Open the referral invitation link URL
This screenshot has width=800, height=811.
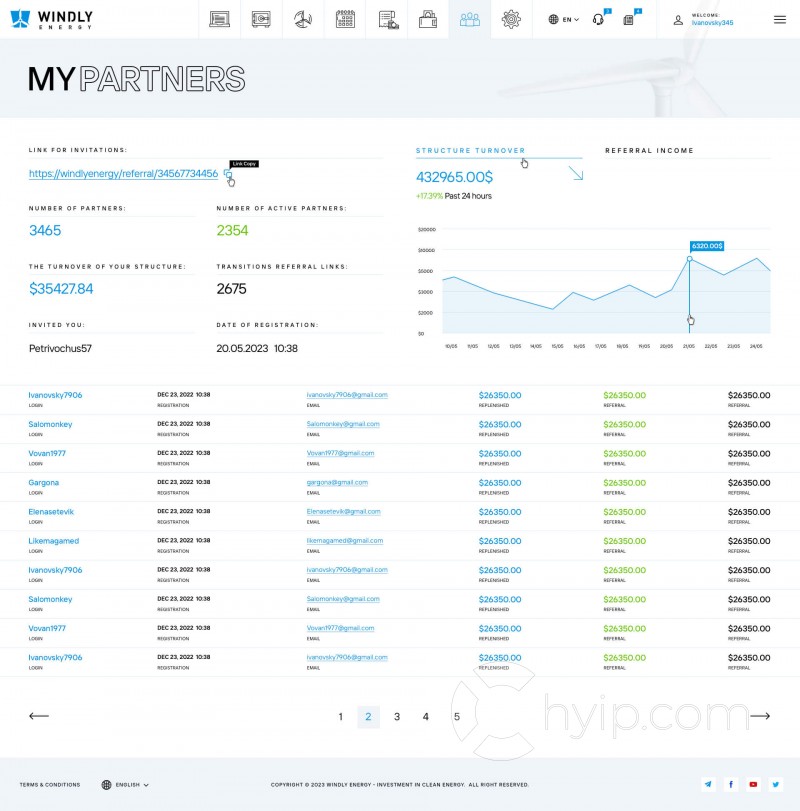(x=124, y=174)
